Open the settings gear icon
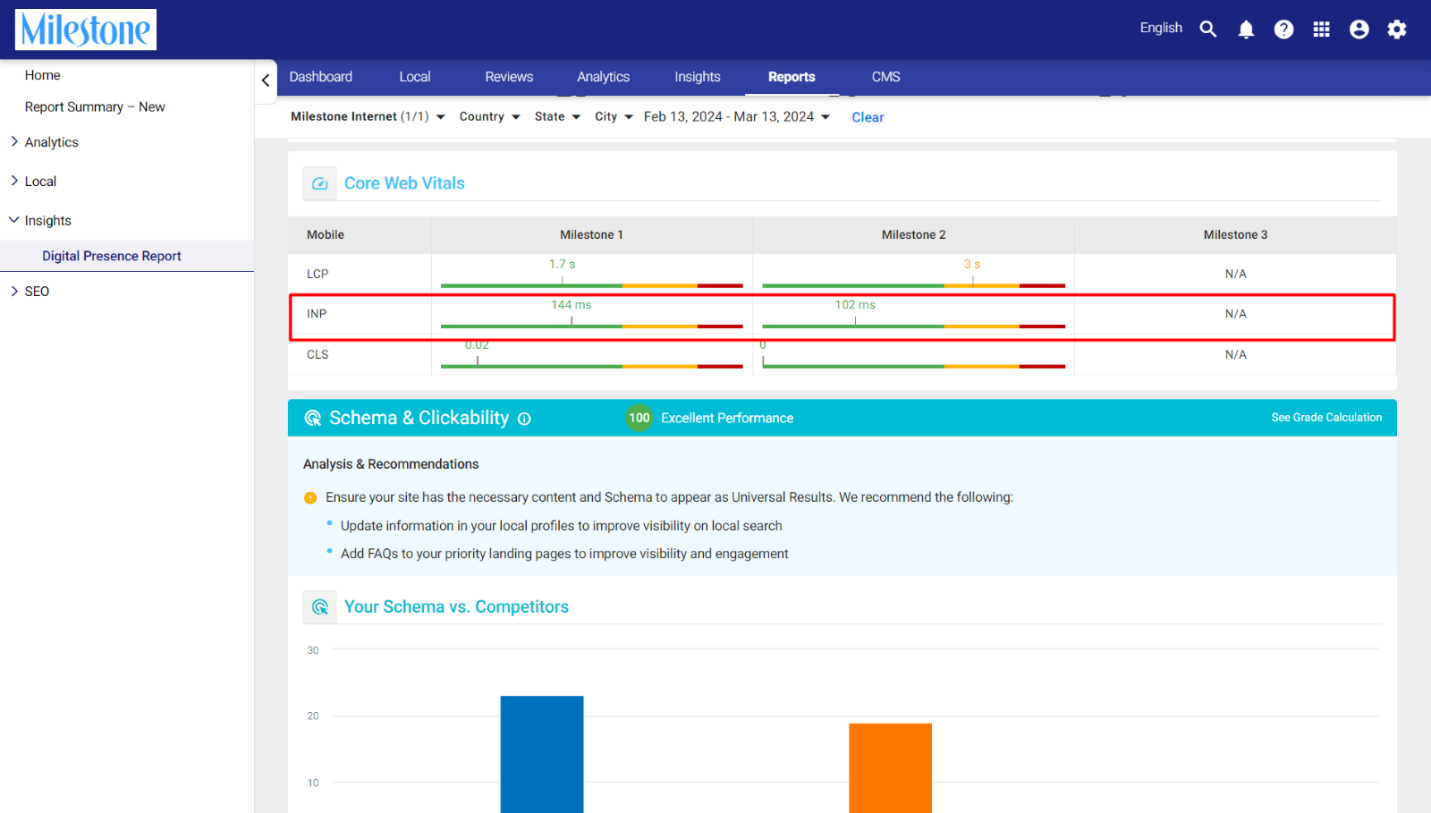The image size is (1431, 813). [1397, 30]
